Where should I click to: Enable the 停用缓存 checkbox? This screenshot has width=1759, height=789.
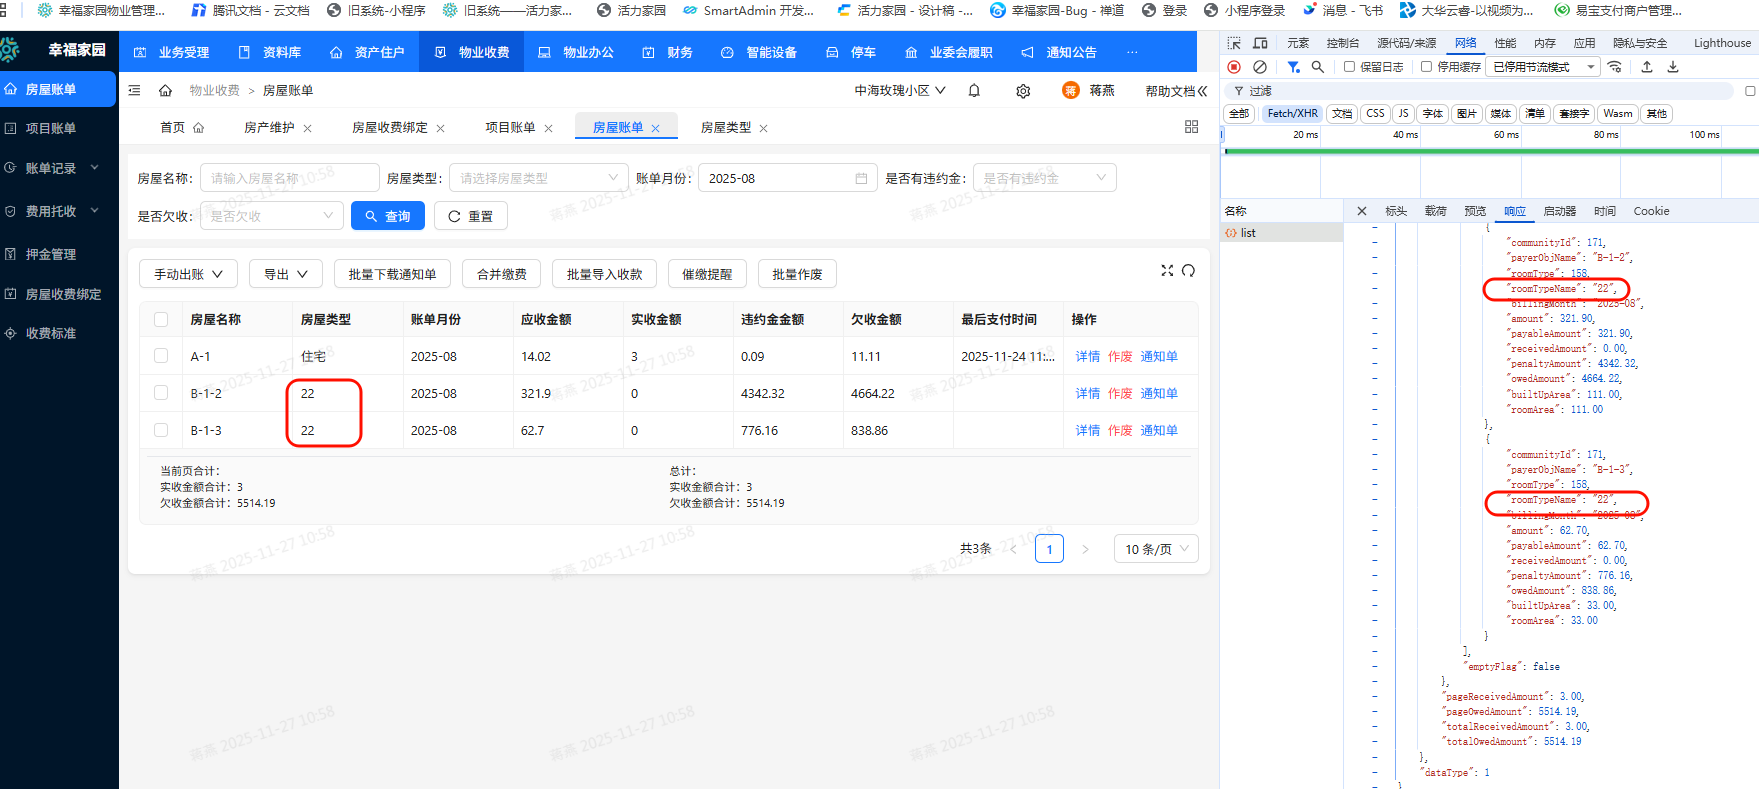[1426, 67]
